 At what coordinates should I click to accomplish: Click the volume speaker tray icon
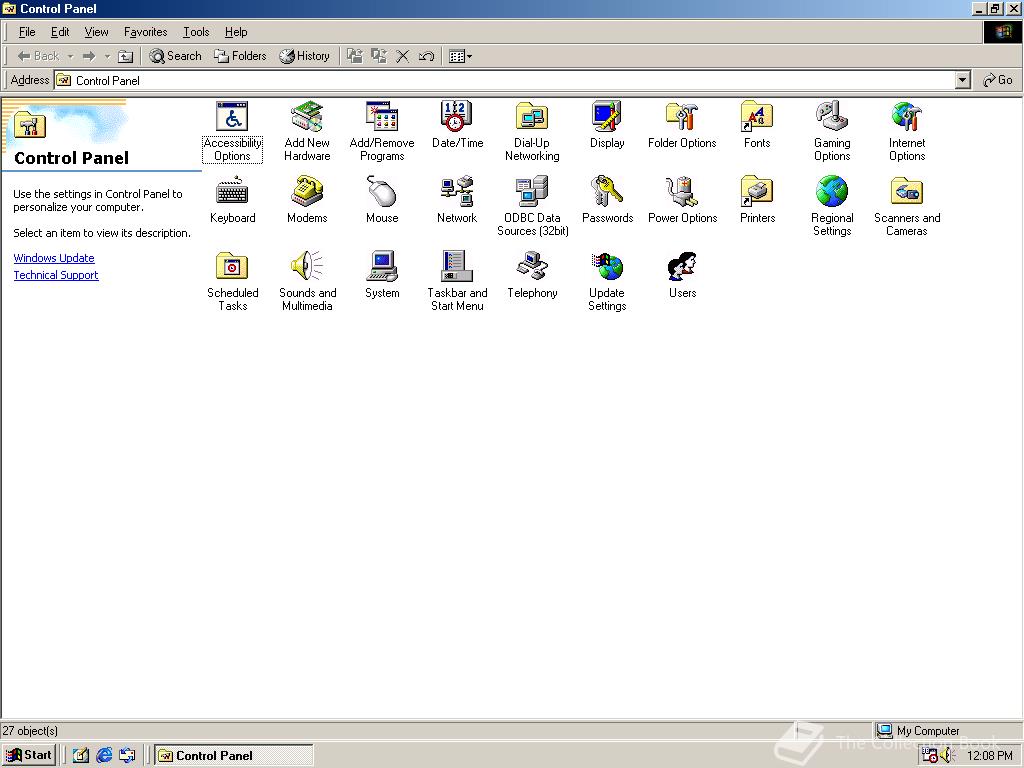(x=948, y=756)
